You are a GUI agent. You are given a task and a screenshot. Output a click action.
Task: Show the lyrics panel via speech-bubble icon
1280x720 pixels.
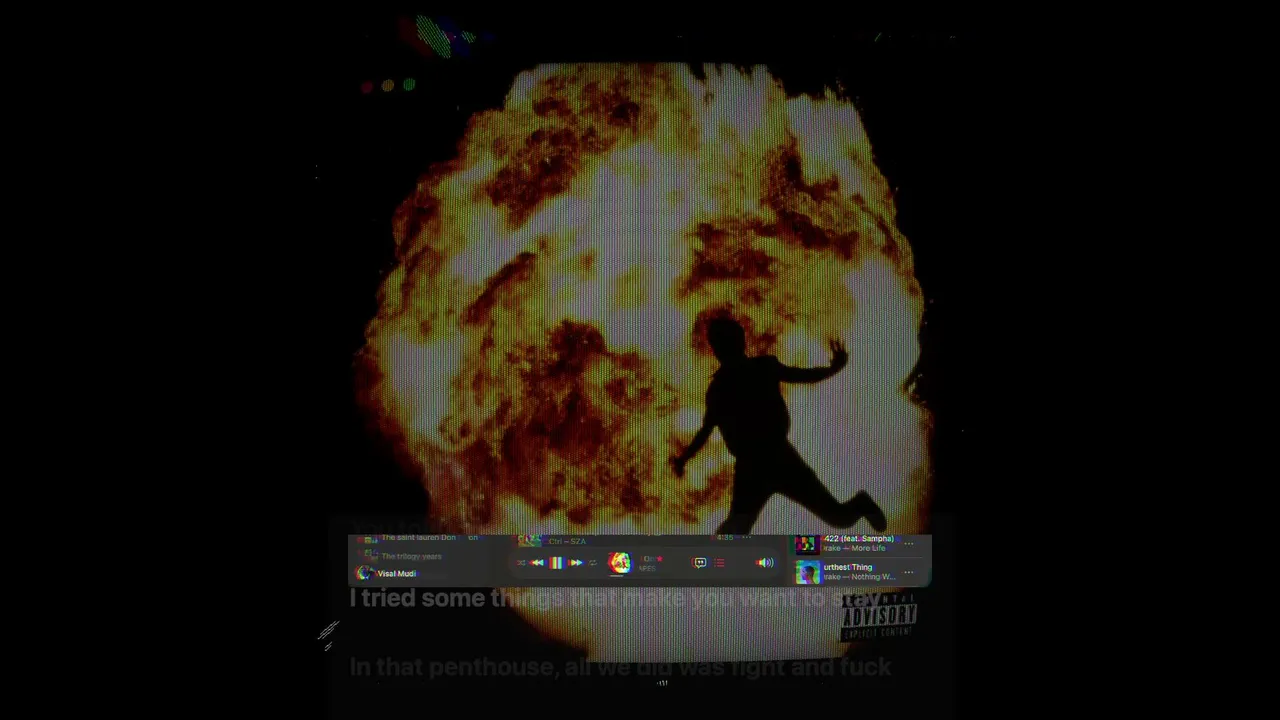pos(700,563)
